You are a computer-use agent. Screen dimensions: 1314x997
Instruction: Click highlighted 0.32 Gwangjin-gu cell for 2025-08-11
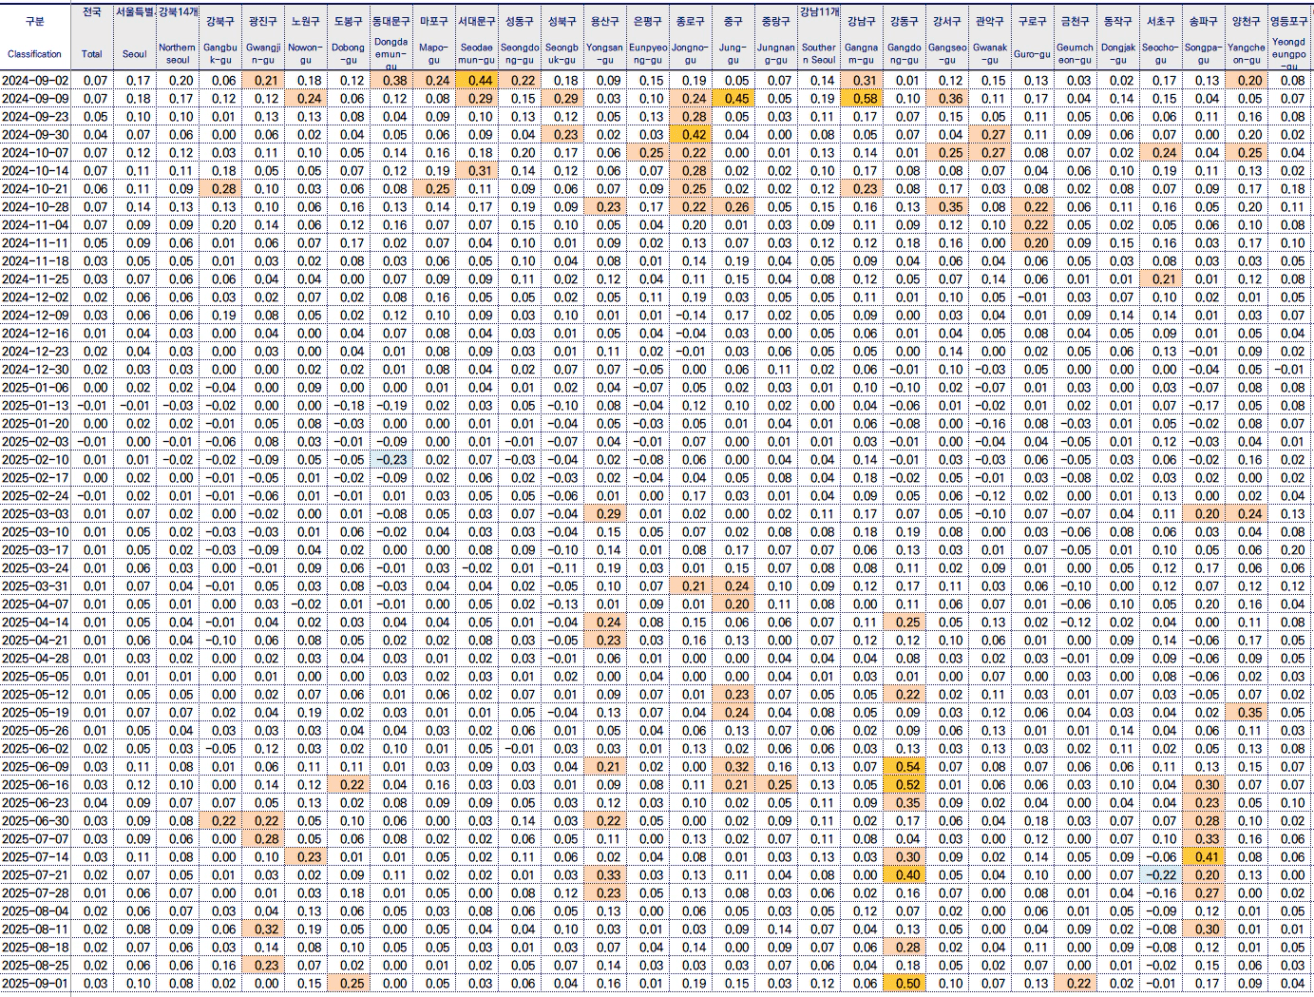point(262,928)
